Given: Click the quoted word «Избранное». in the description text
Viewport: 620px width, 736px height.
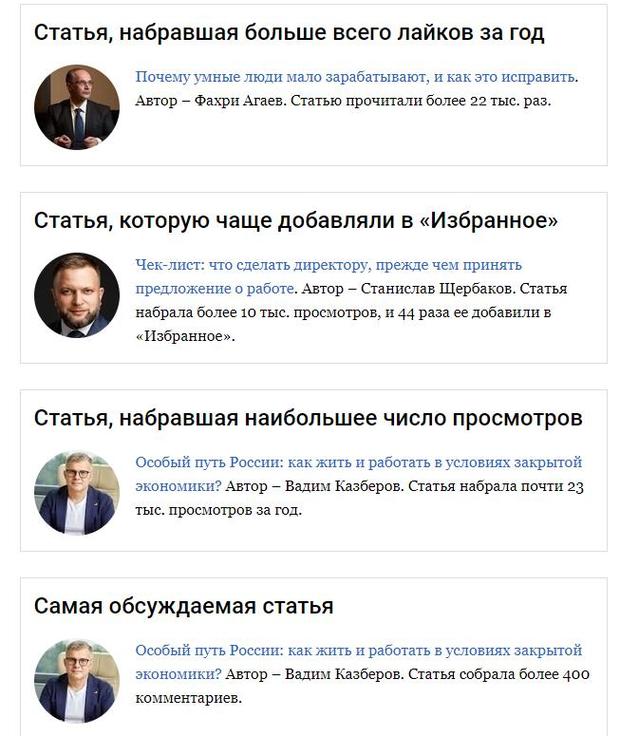Looking at the screenshot, I should [x=185, y=336].
